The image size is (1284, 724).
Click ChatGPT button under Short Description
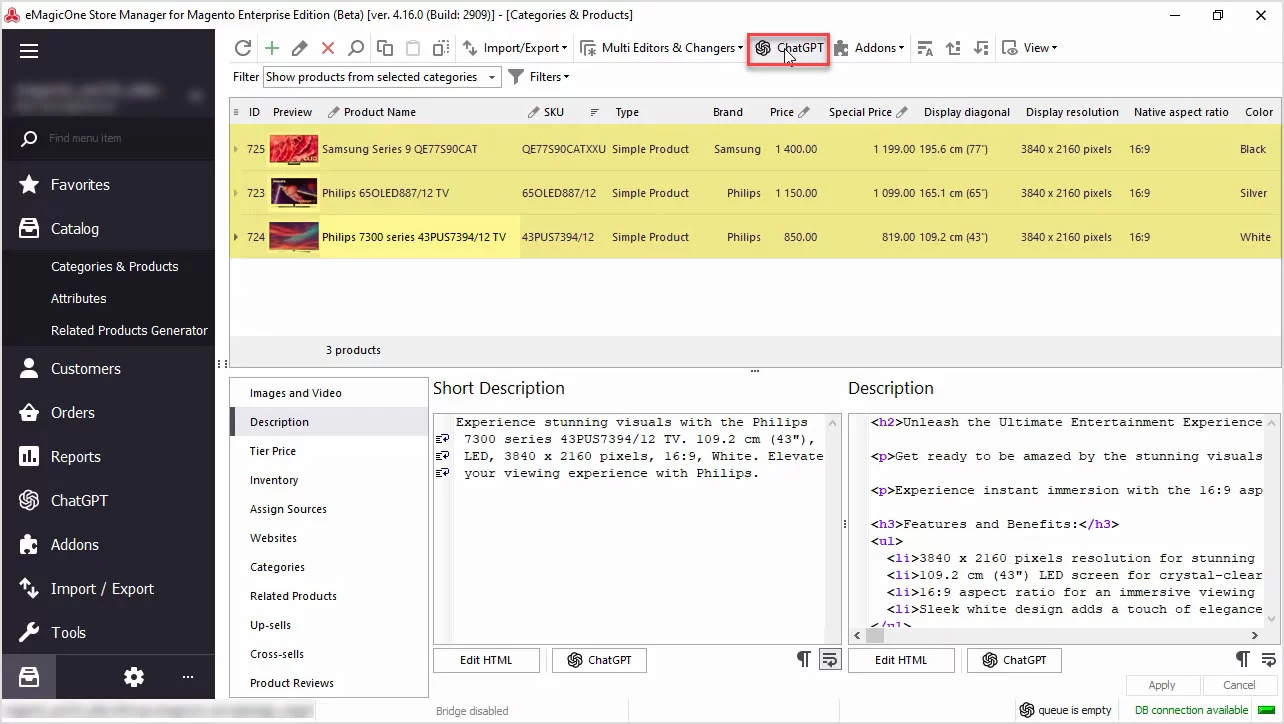(x=599, y=660)
